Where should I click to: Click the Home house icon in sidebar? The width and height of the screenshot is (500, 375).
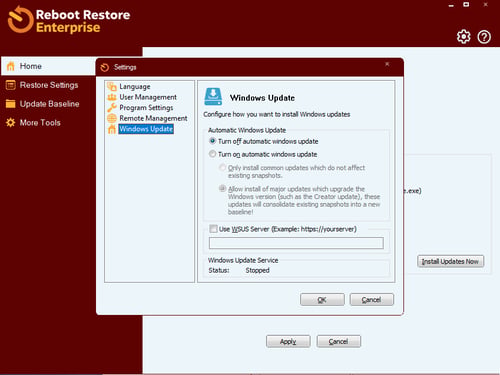11,66
